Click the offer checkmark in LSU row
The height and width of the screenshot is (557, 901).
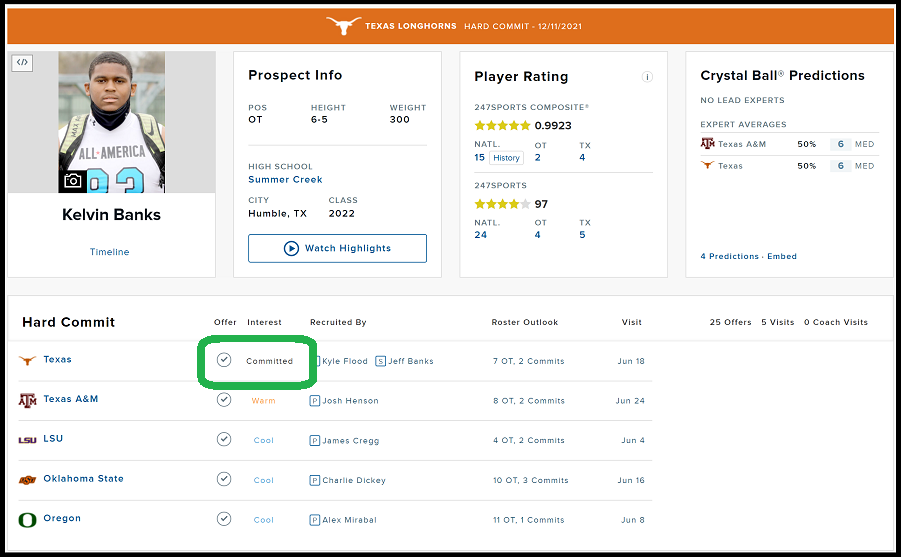click(224, 439)
